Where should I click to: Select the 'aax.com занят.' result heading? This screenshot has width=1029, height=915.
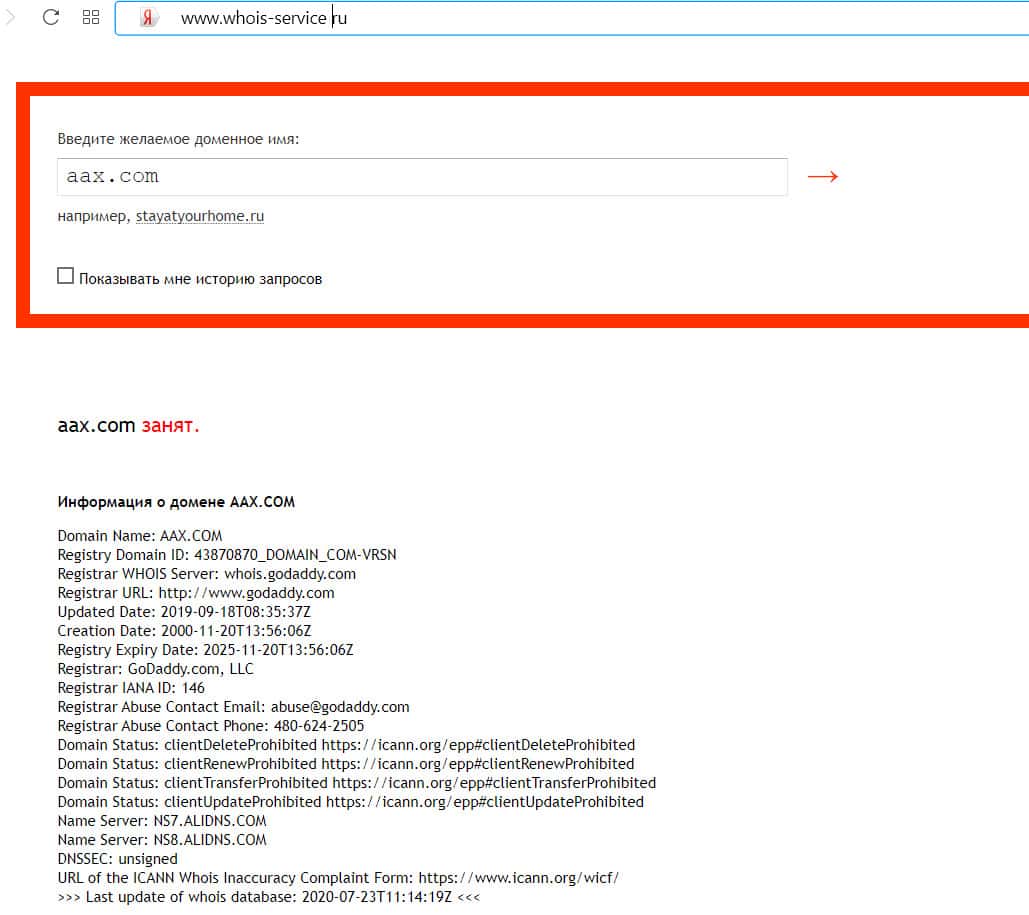(129, 425)
